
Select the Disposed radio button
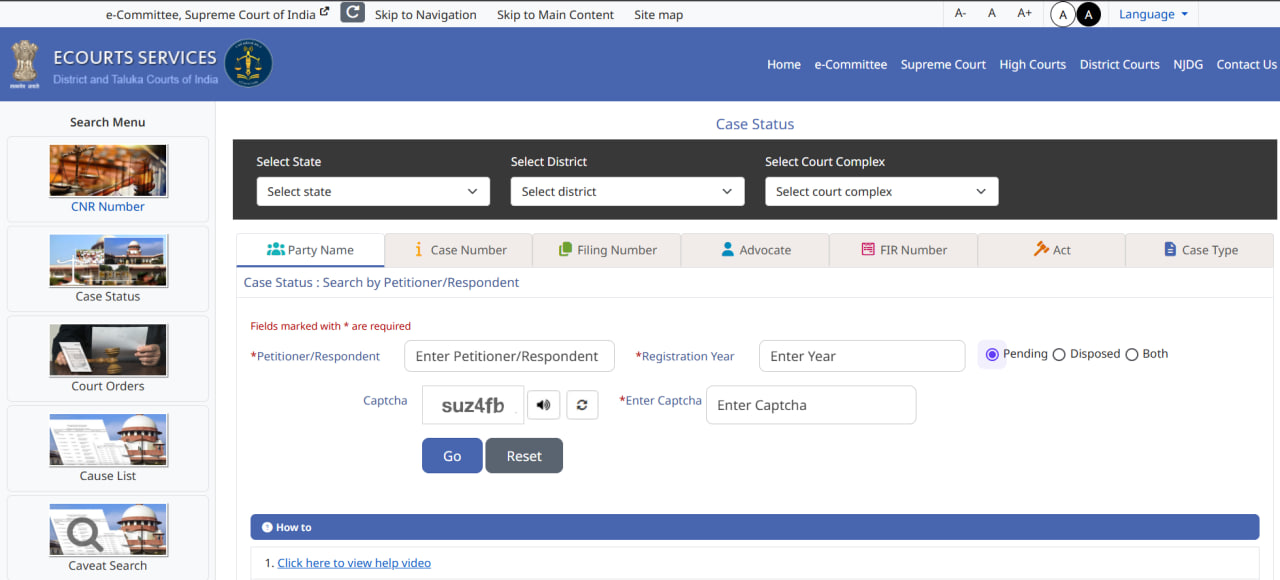(1059, 353)
